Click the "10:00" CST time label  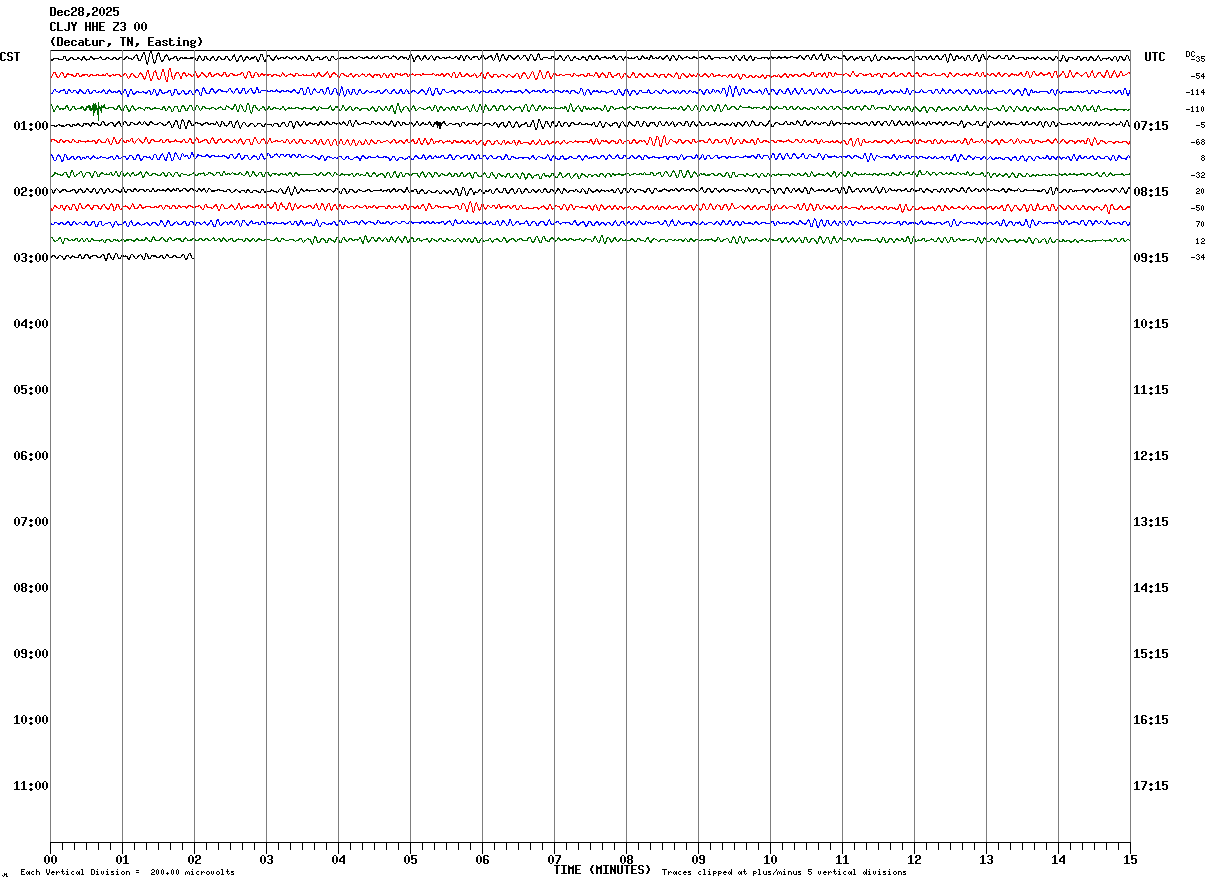click(x=31, y=720)
